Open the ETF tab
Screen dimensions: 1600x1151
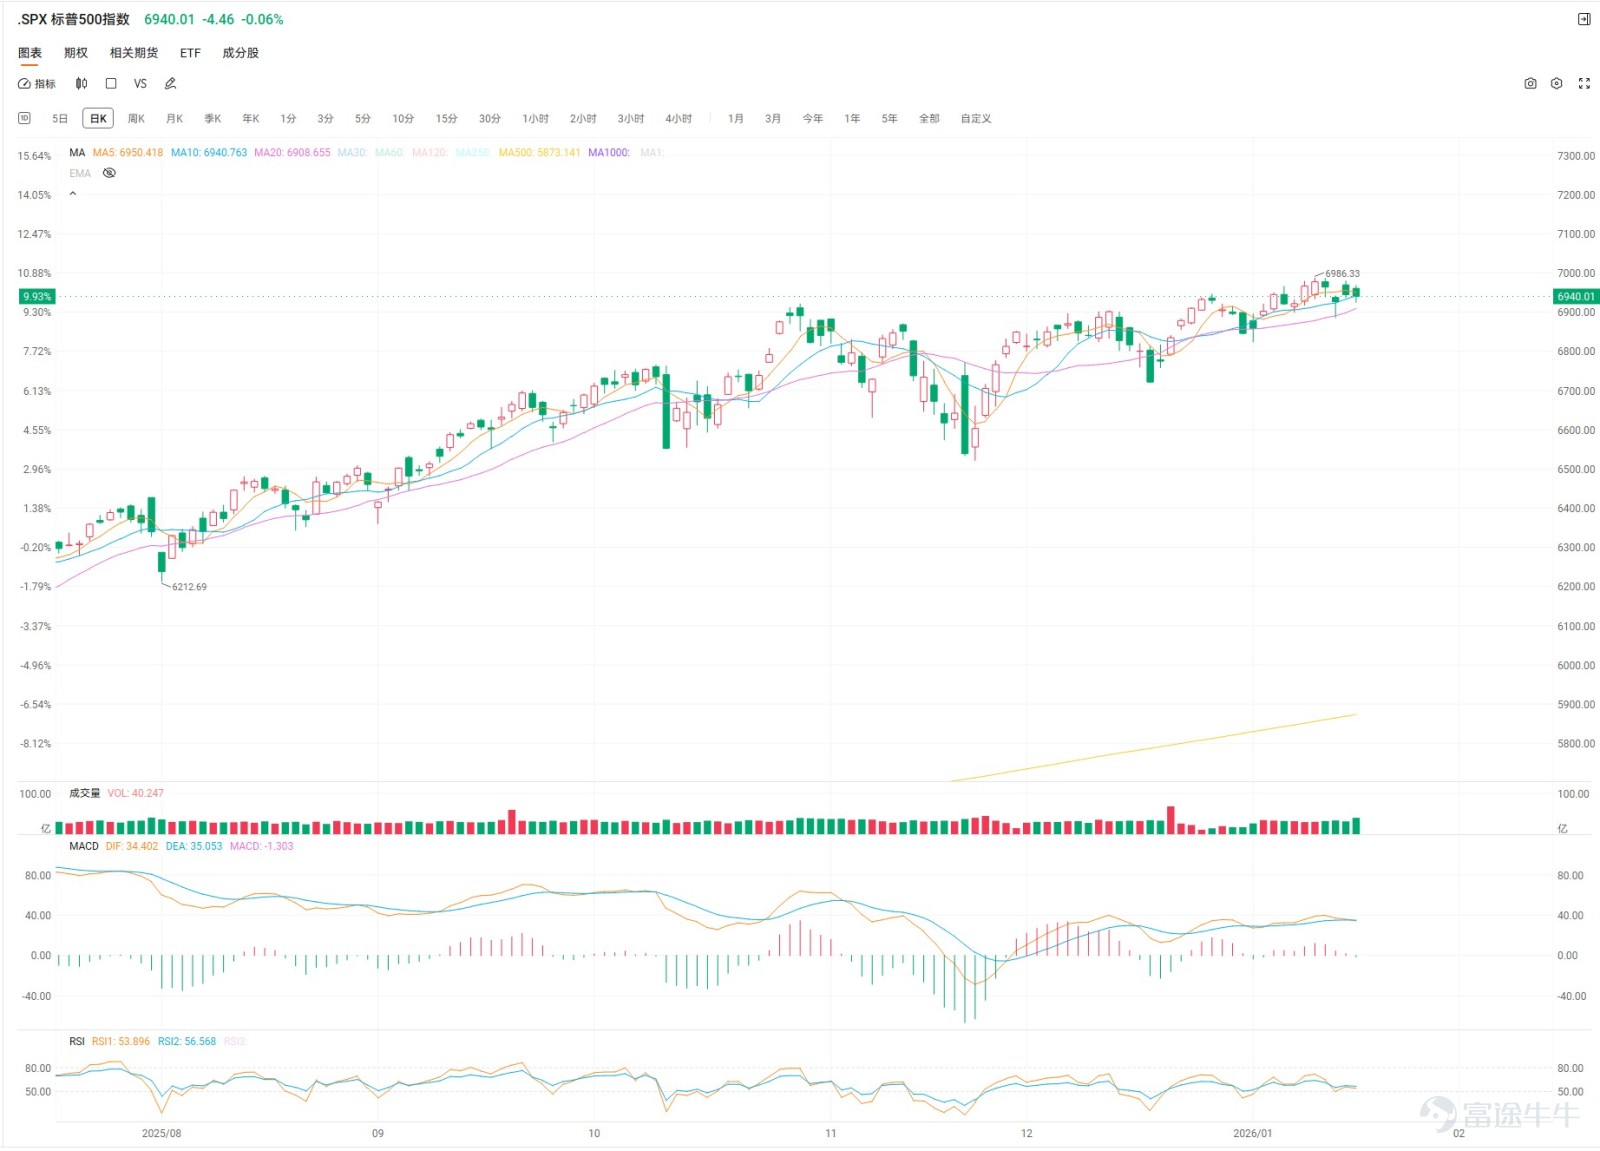(190, 53)
